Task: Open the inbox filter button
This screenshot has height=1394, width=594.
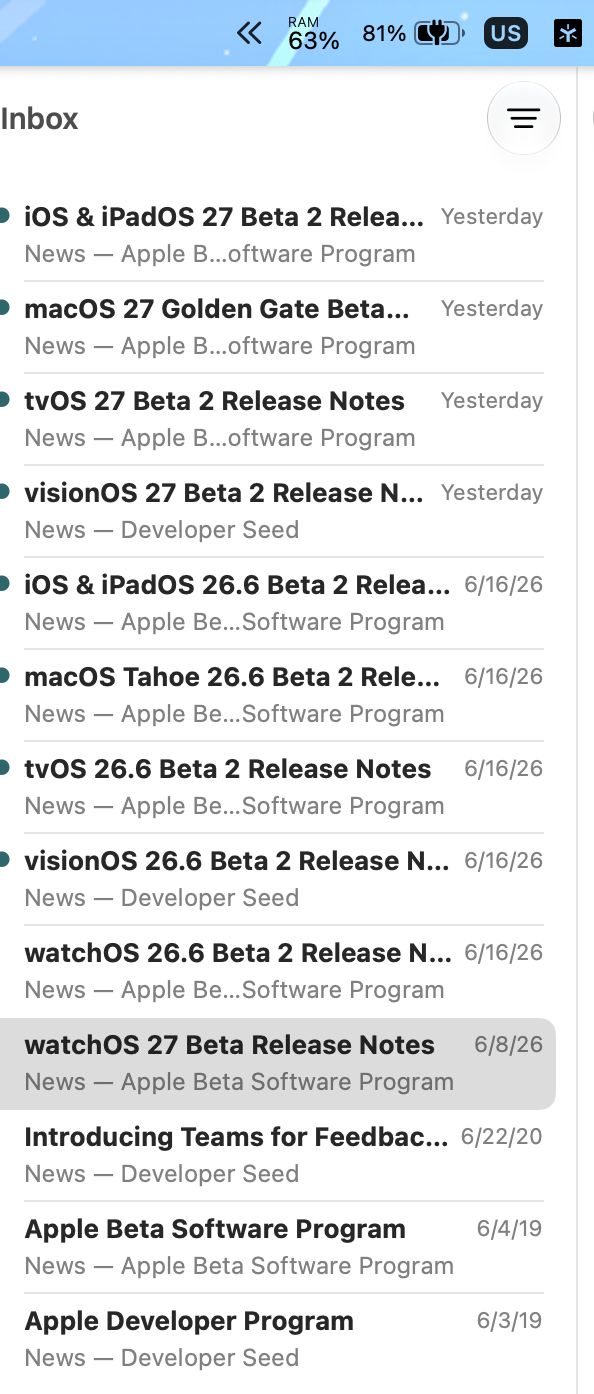Action: pos(523,119)
